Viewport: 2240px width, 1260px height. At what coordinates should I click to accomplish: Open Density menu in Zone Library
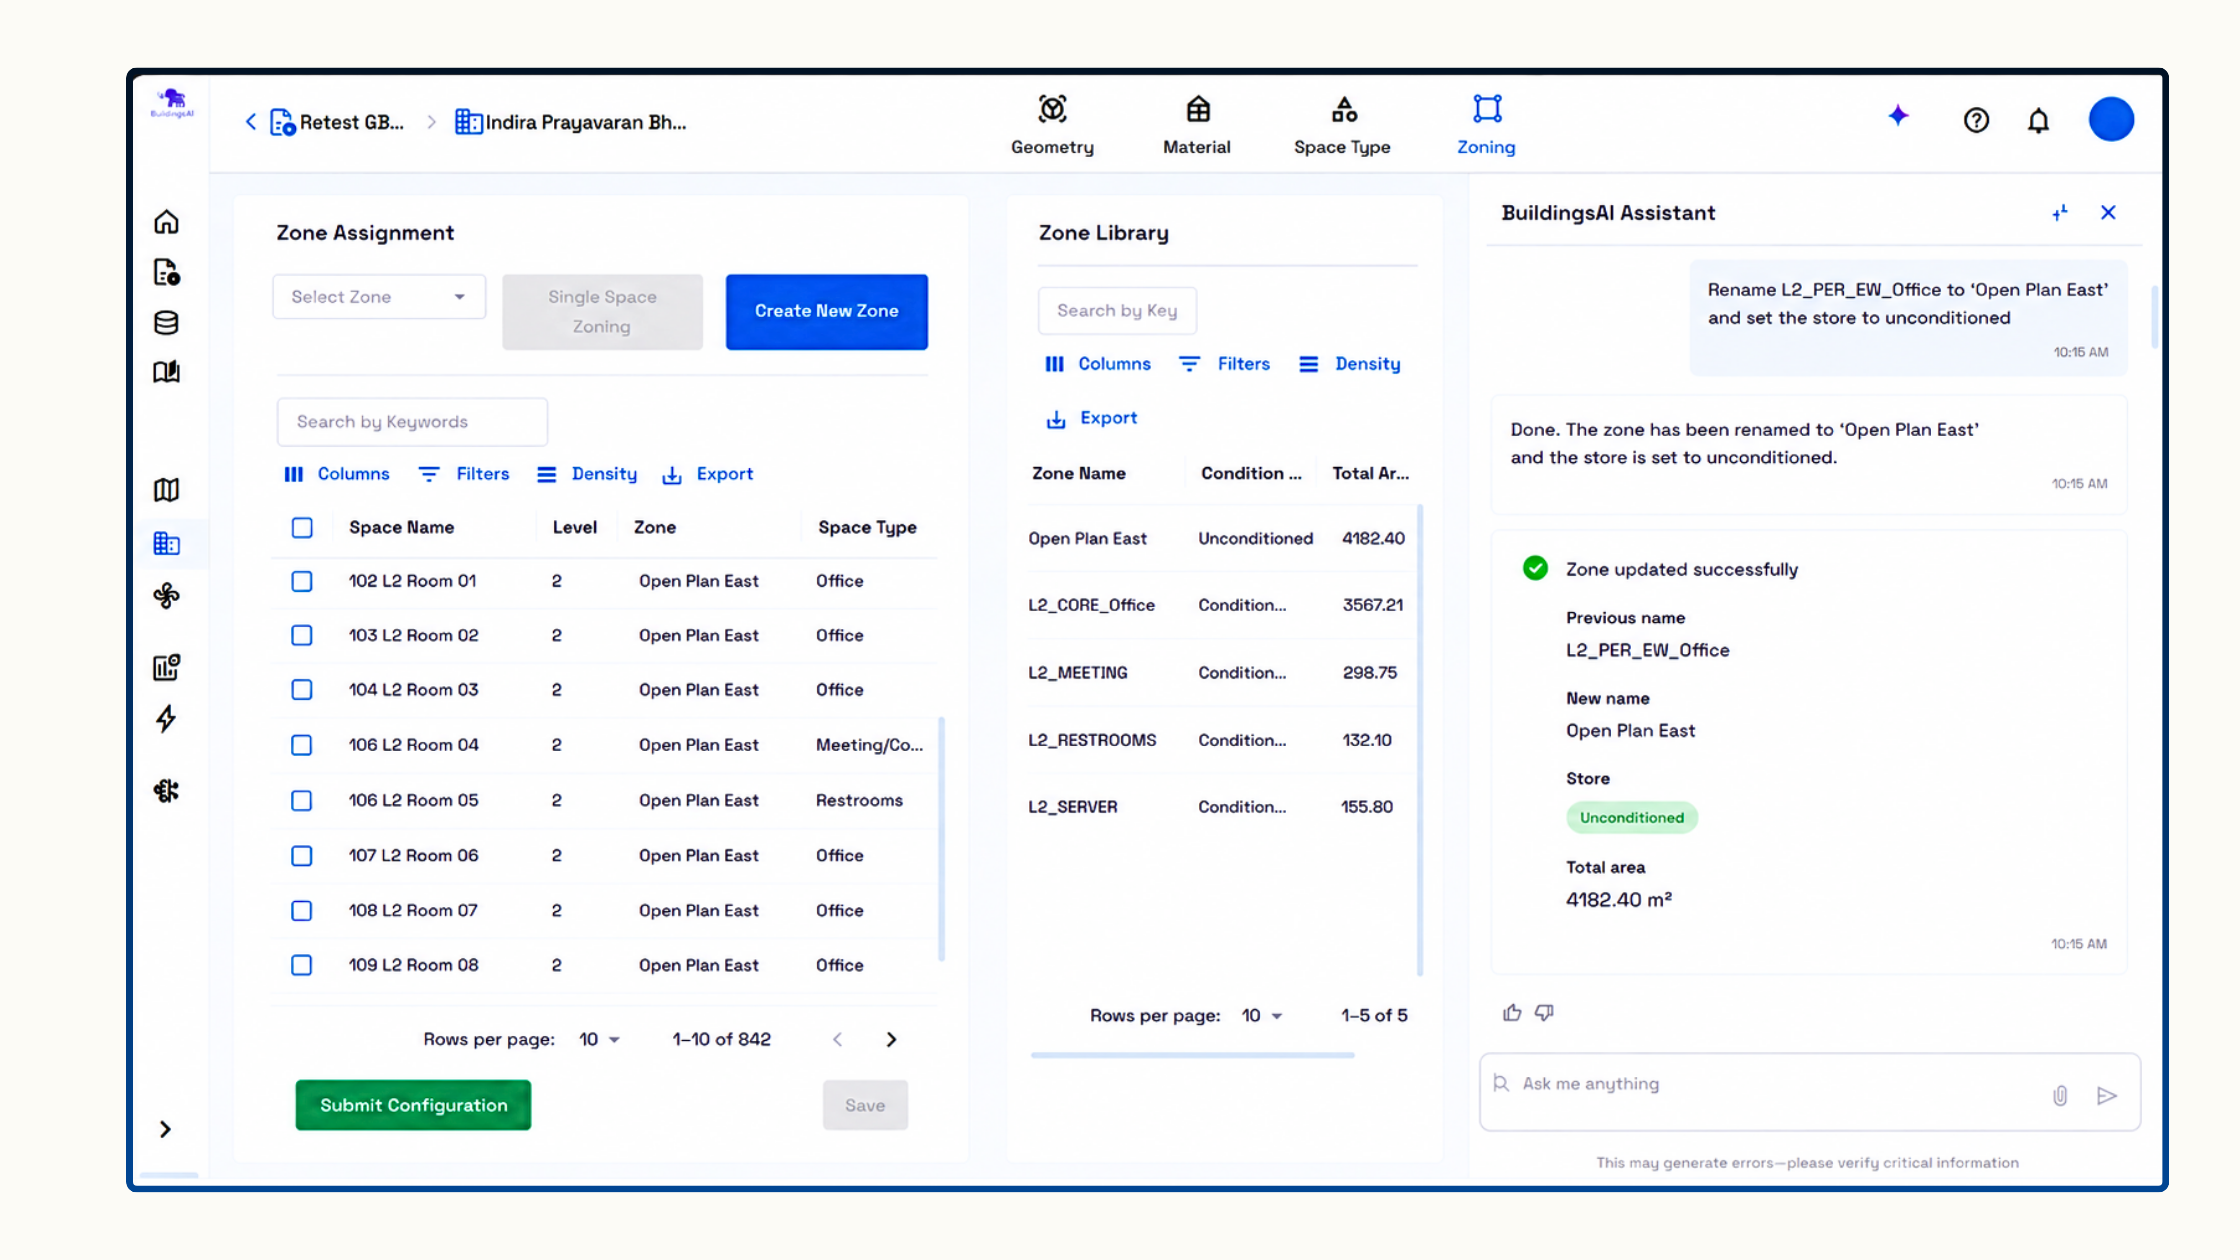click(x=1349, y=364)
